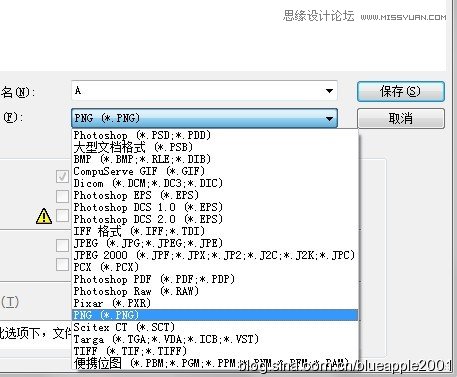Select 大型文档格式 (*.PSB) format

(215, 147)
